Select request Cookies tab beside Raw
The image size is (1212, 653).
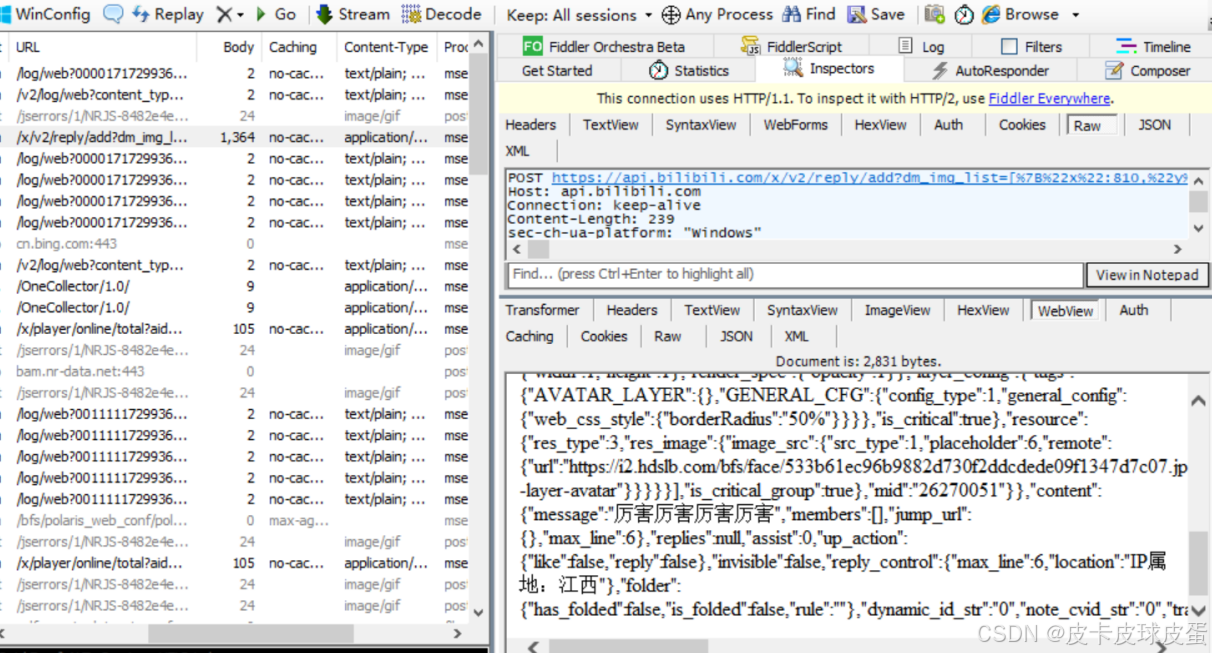point(1022,125)
